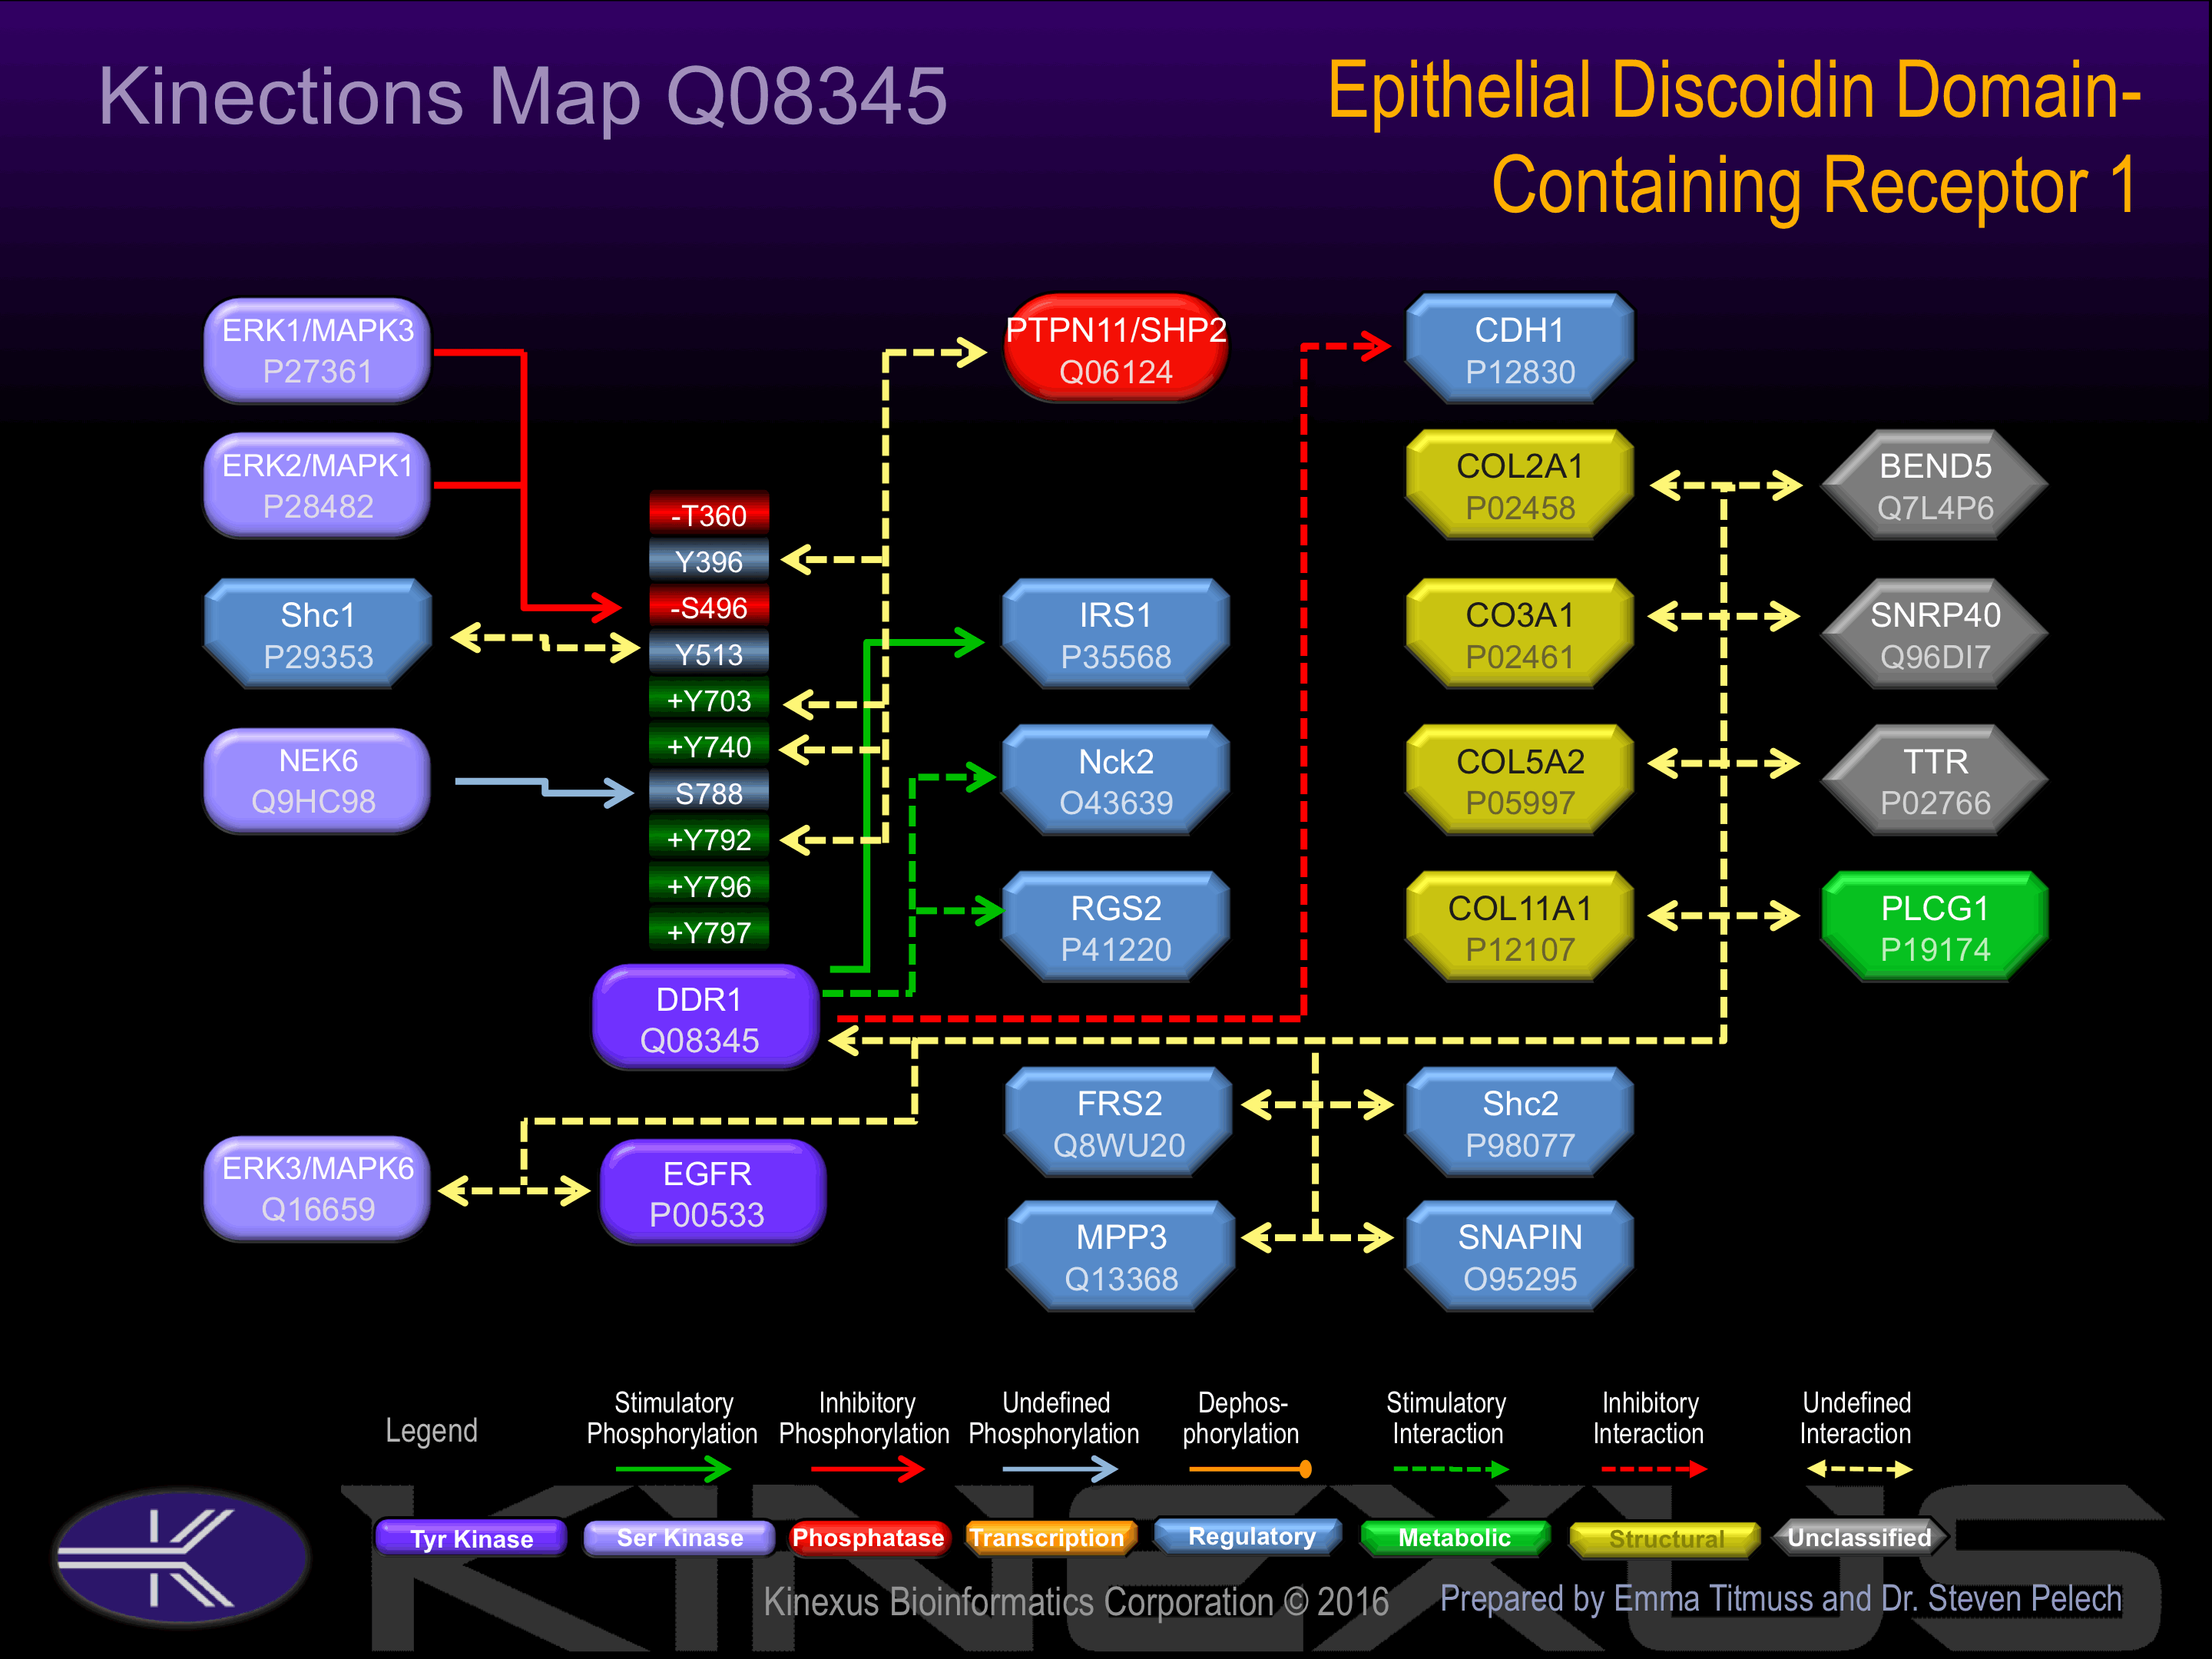Viewport: 2212px width, 1659px height.
Task: Click the Inhibitory Phosphorylation red arrow
Action: [867, 1469]
